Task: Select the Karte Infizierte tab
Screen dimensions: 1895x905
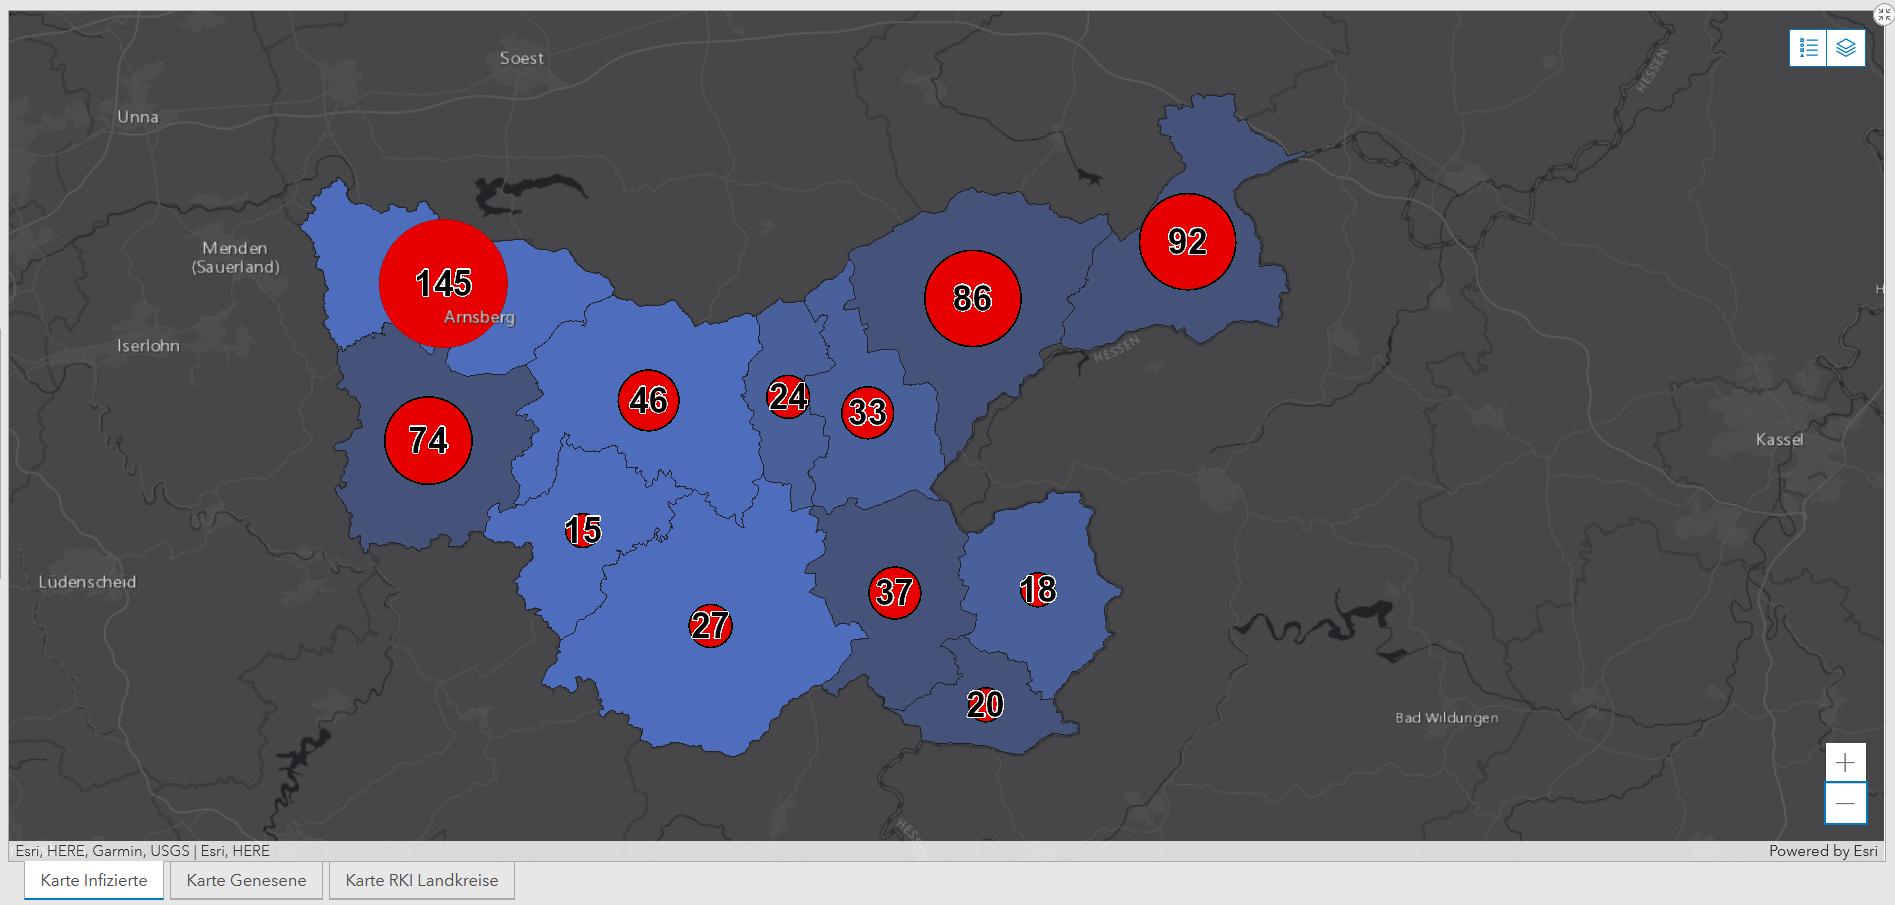Action: (x=94, y=880)
